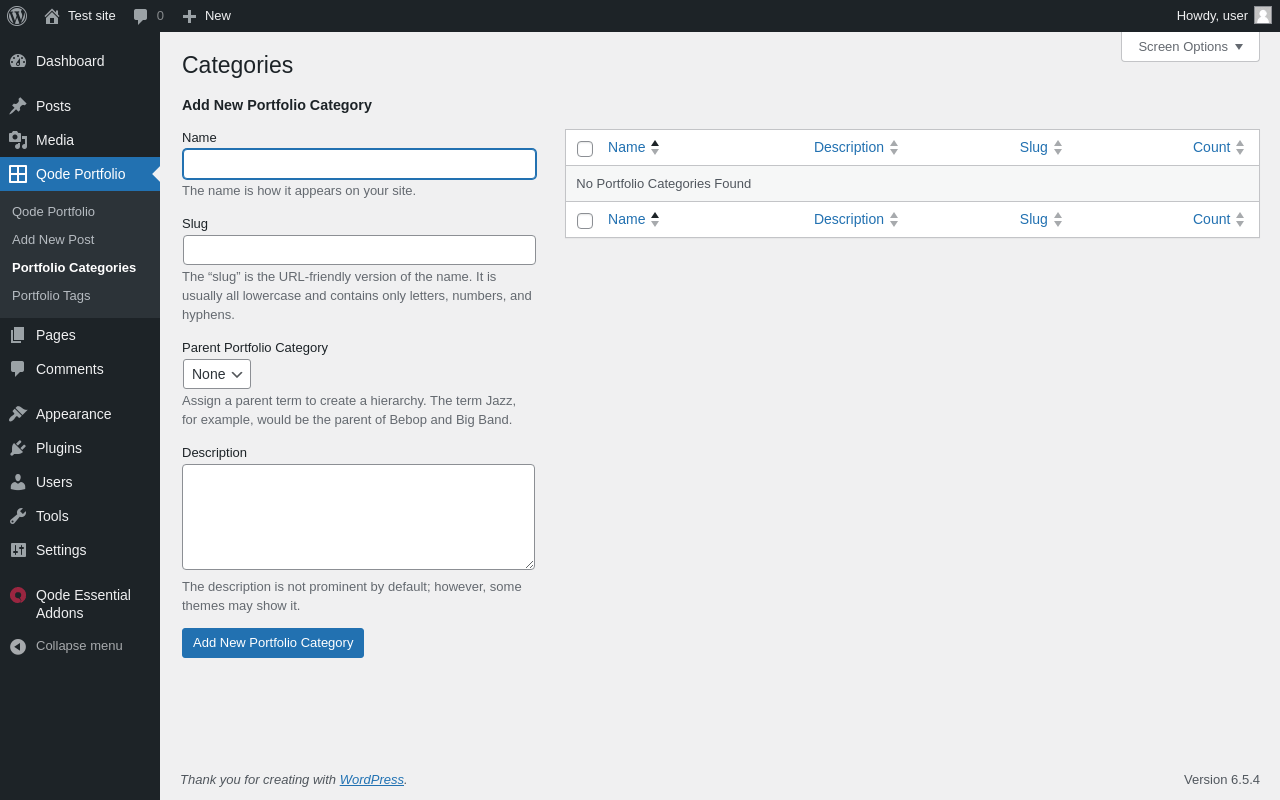This screenshot has width=1280, height=800.
Task: Click into the Slug text field
Action: 359,250
